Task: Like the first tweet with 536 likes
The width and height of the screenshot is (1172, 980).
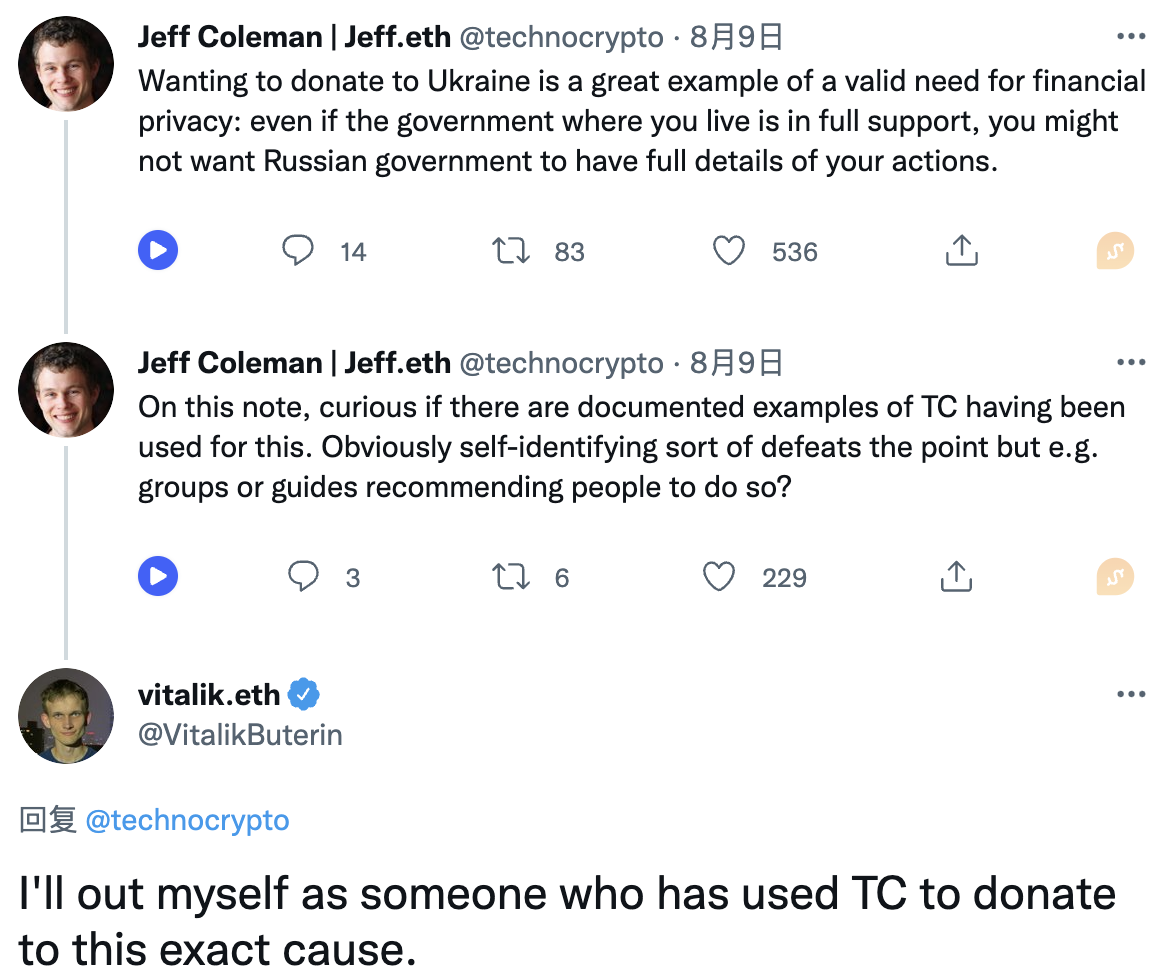Action: (729, 250)
